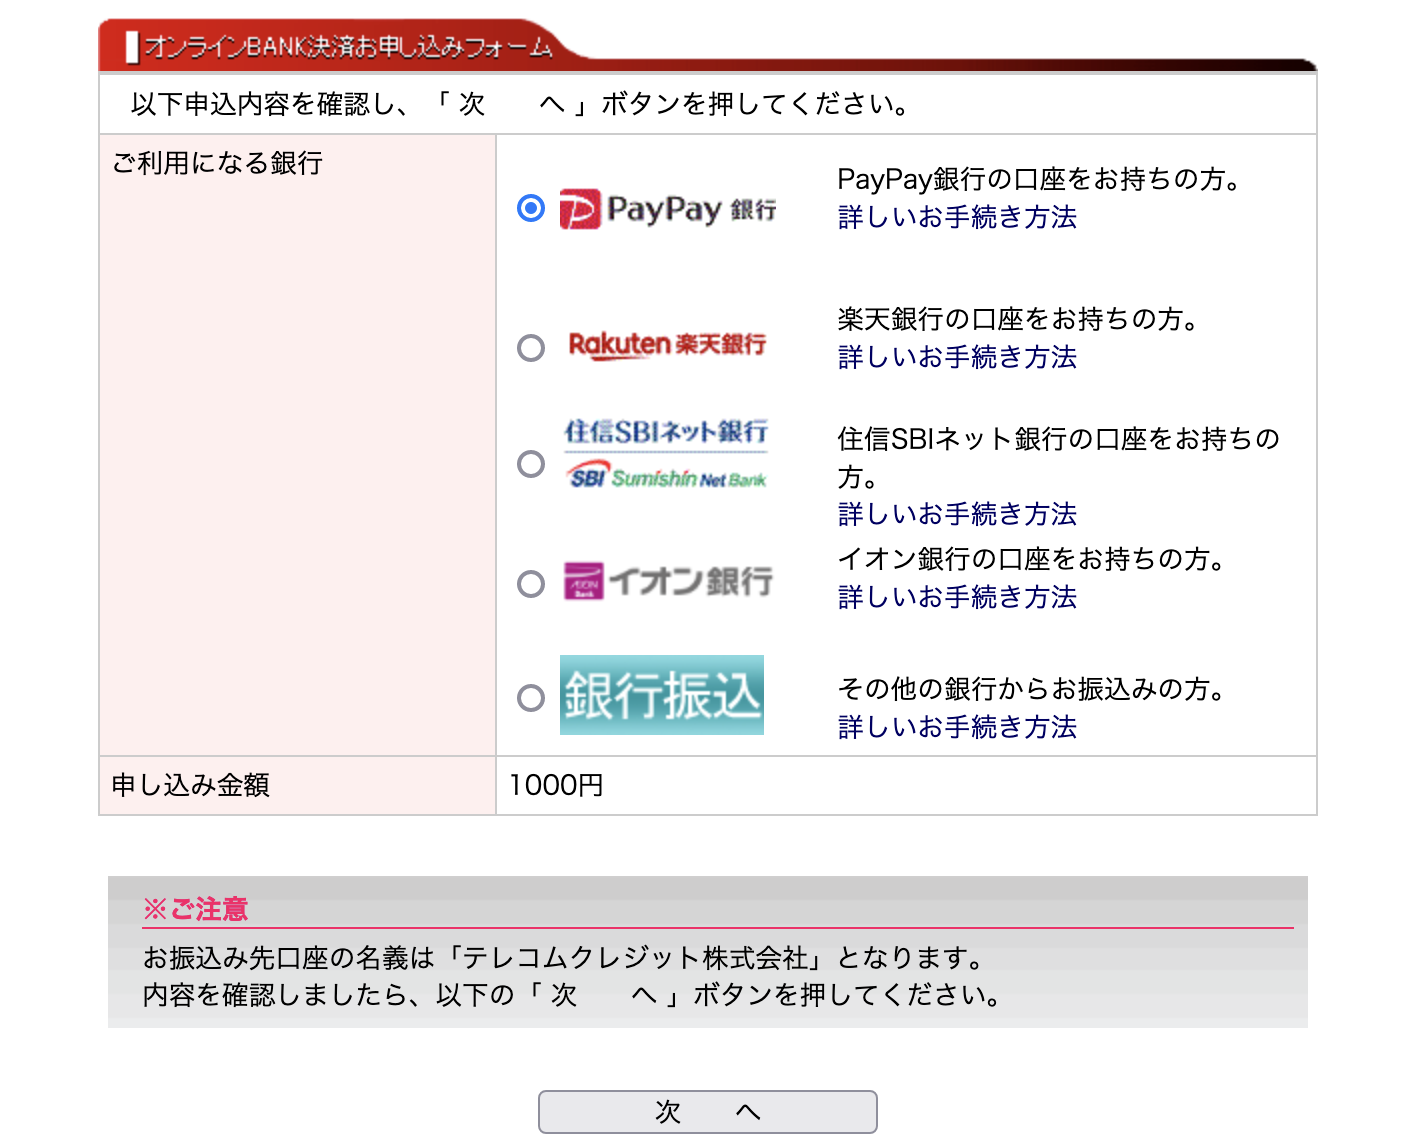Open 詳しいお手続き方法 link for PayPay銀行
This screenshot has width=1428, height=1139.
[x=957, y=217]
